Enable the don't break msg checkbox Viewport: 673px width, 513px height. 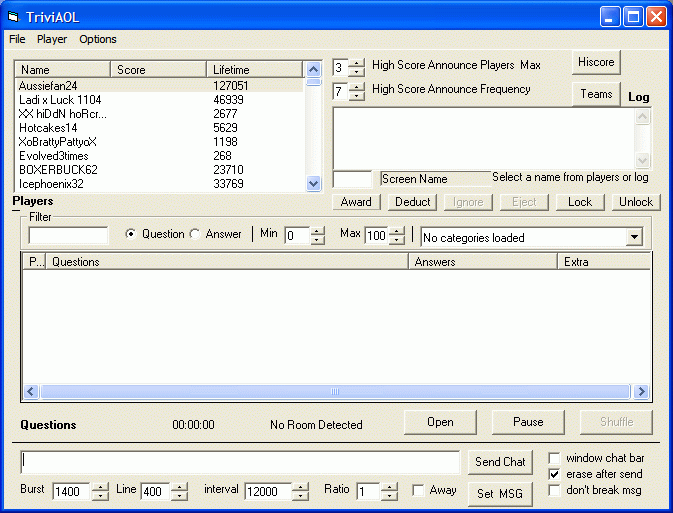point(554,490)
